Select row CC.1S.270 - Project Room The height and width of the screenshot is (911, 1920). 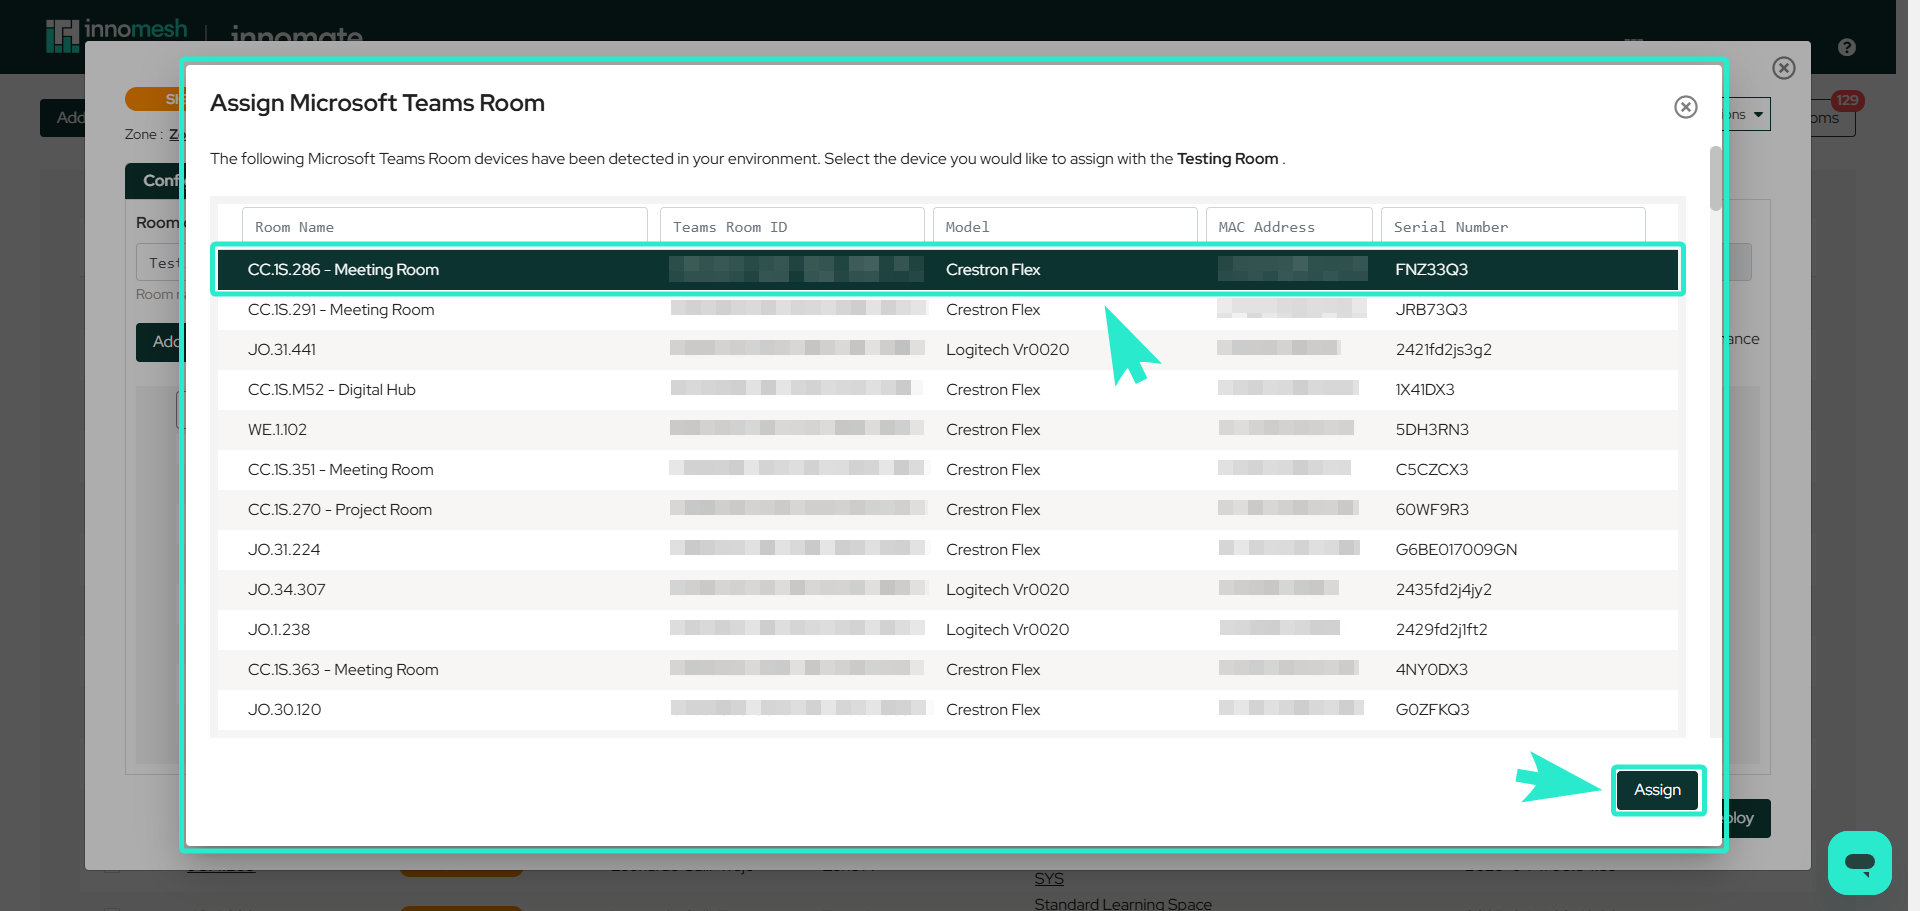coord(947,510)
